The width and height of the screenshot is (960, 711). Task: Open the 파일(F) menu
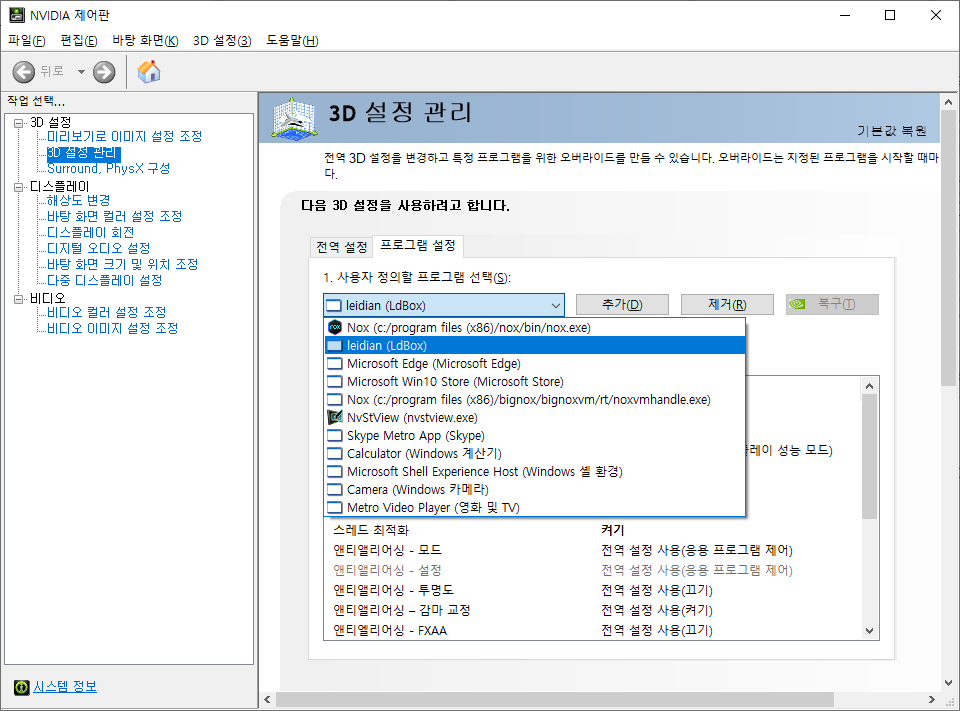point(27,40)
